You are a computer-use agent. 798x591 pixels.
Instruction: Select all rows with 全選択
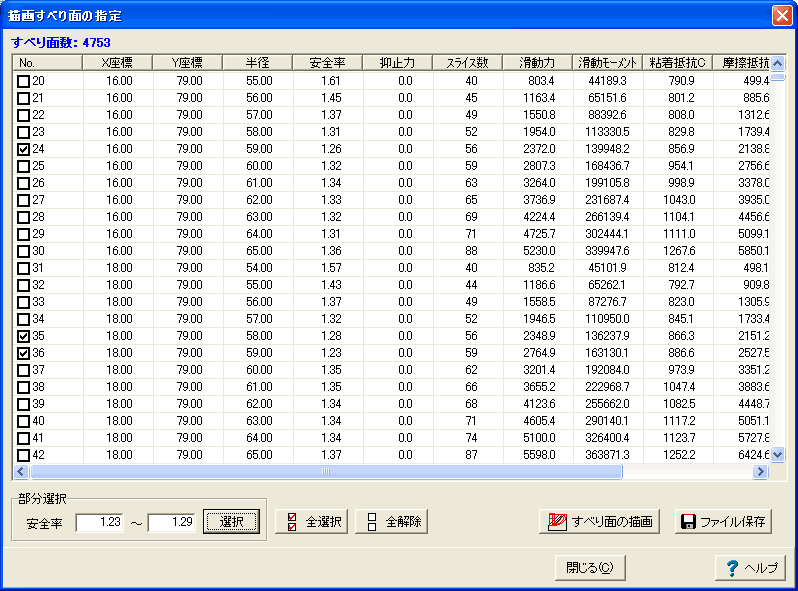(311, 521)
